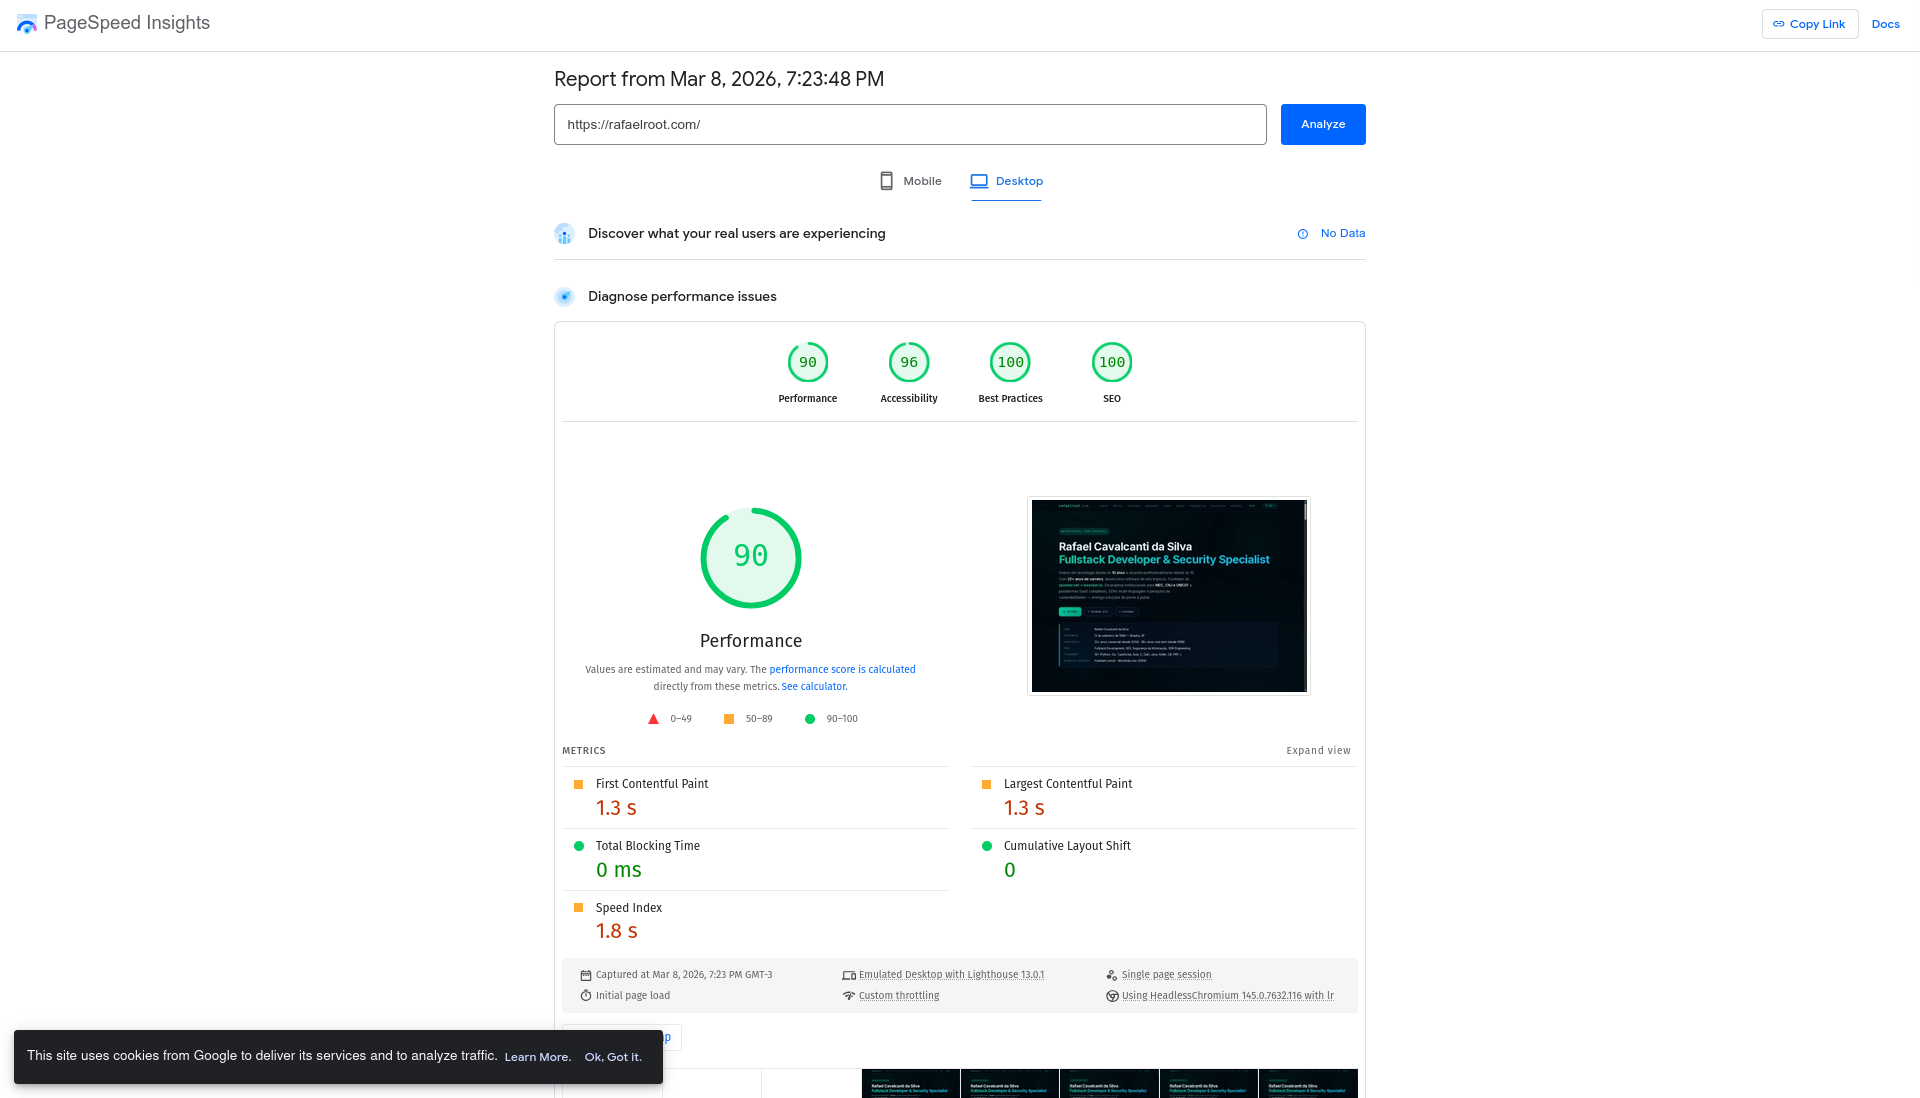Click the Analyze button
Screen dimensions: 1920x1098
1322,124
